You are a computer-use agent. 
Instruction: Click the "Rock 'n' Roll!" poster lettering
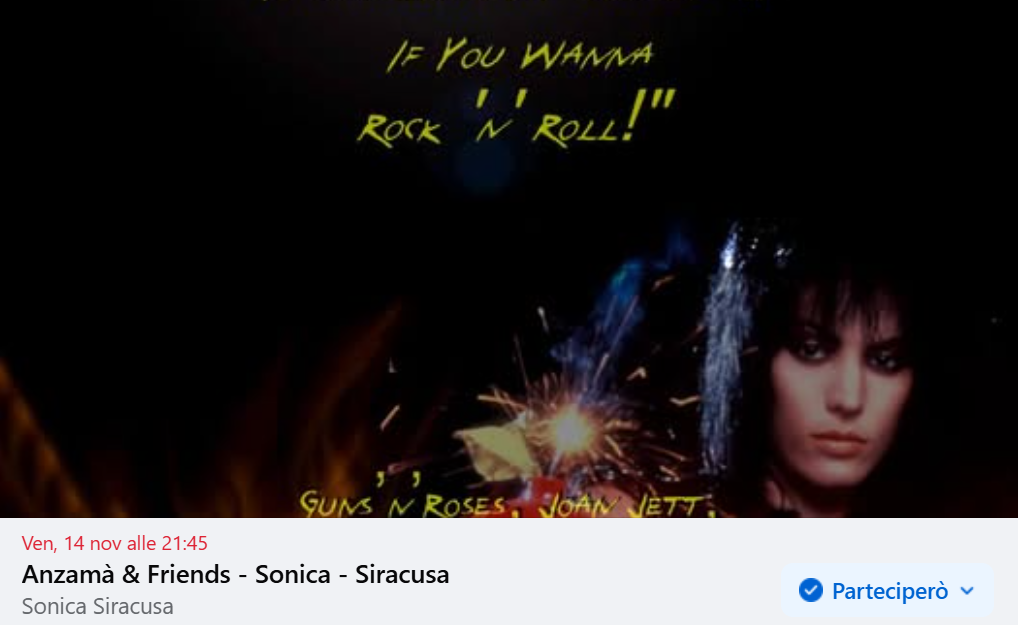pyautogui.click(x=517, y=117)
